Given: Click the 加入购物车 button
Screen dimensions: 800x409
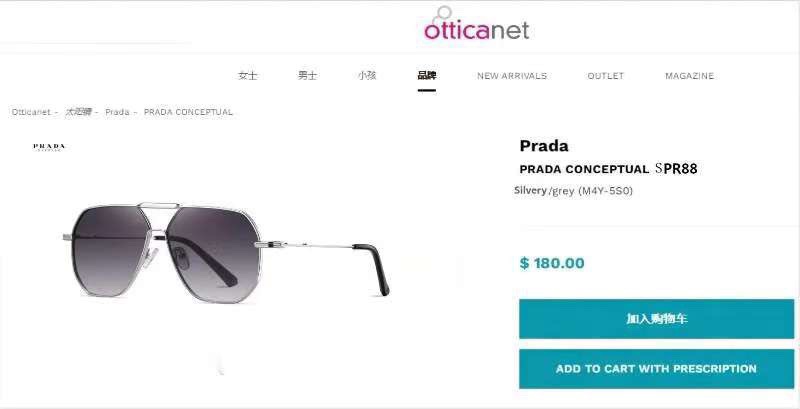Looking at the screenshot, I should [657, 319].
